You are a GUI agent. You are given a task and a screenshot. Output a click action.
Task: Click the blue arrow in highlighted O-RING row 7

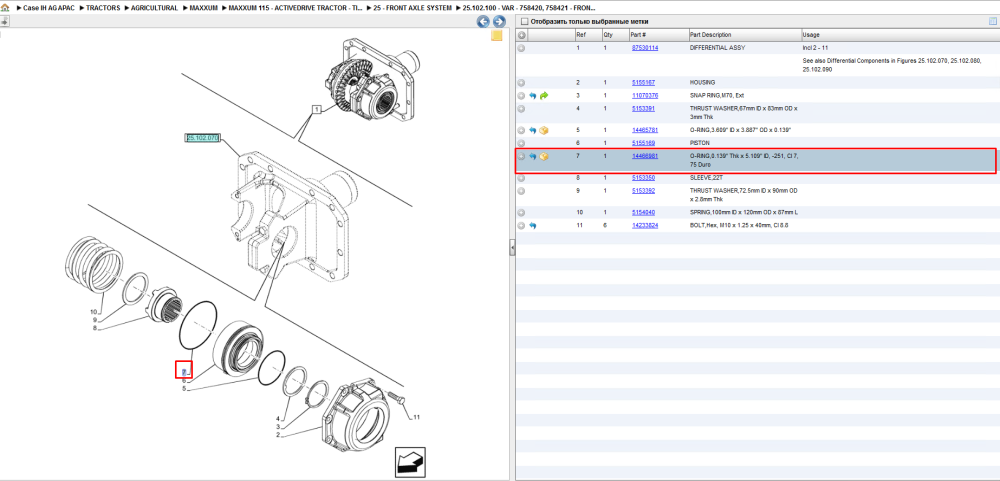[x=533, y=156]
